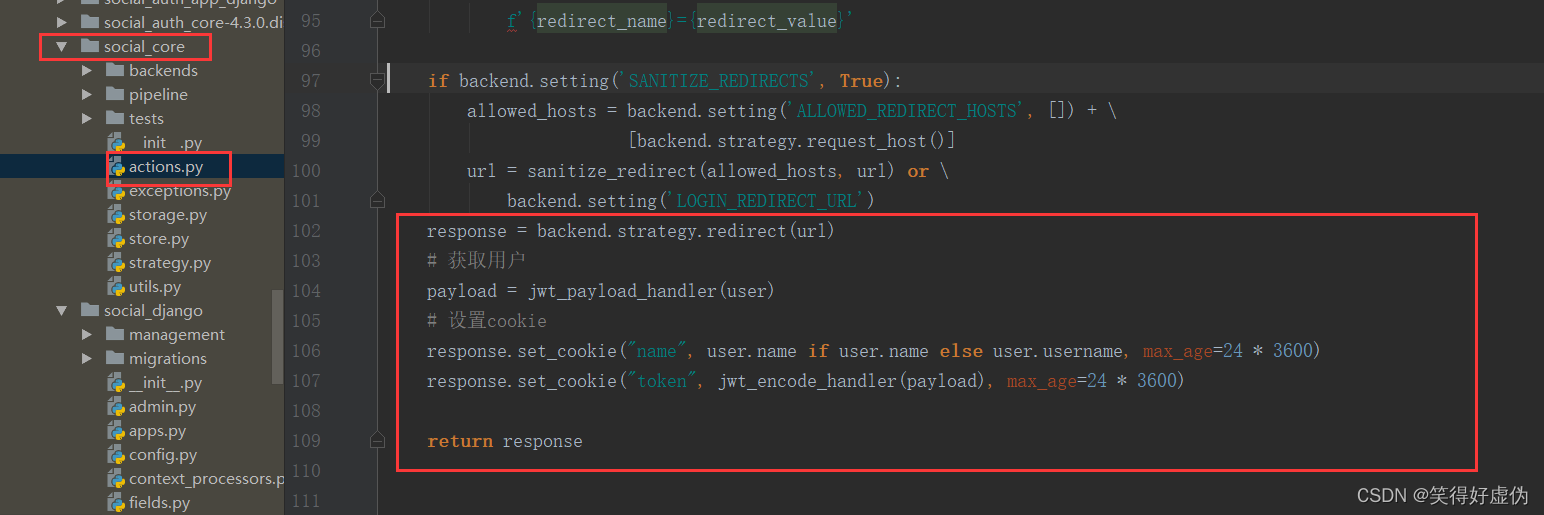Select config.py file icon
The image size is (1544, 515).
(115, 455)
